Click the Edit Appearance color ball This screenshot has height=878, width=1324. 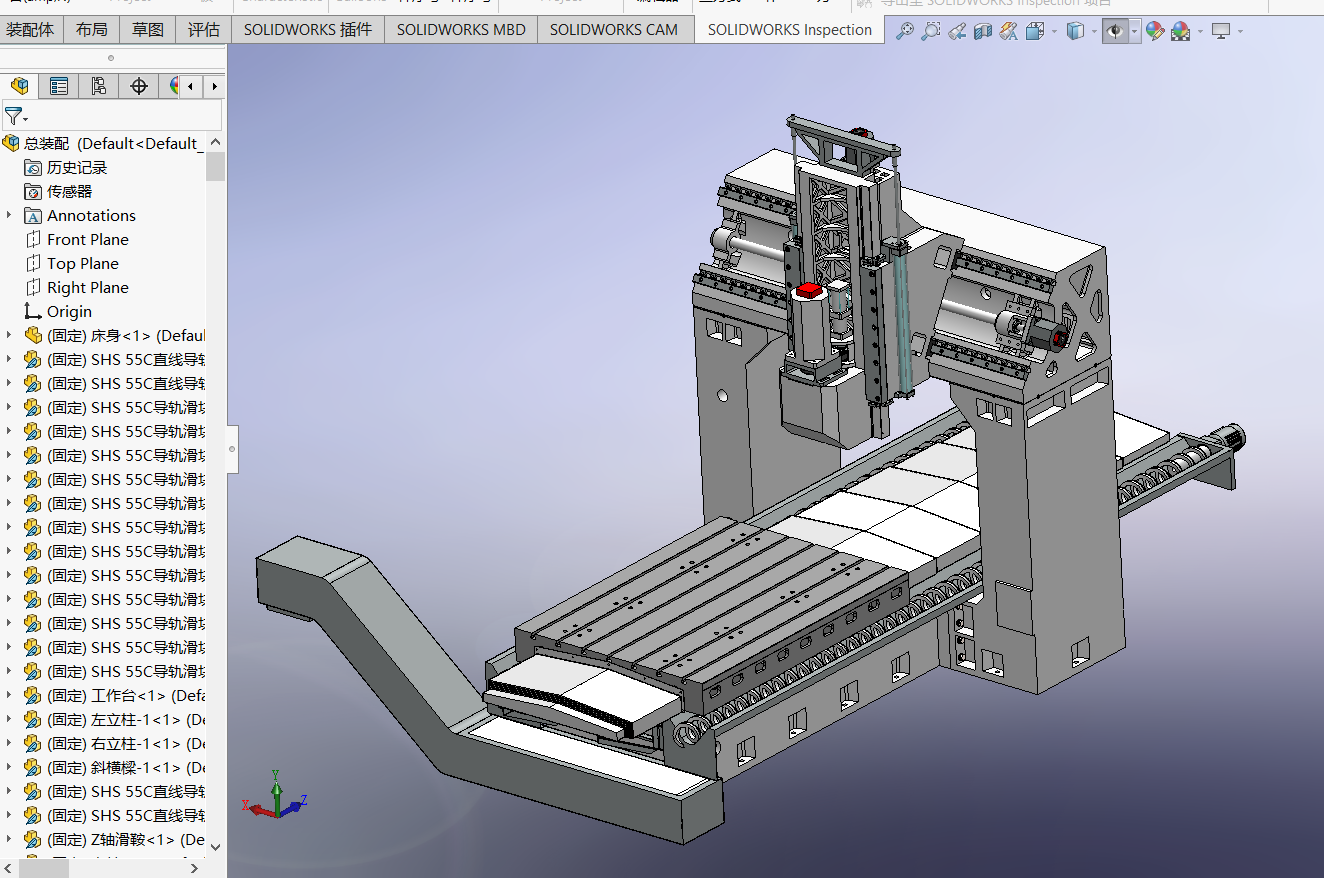coord(1155,31)
